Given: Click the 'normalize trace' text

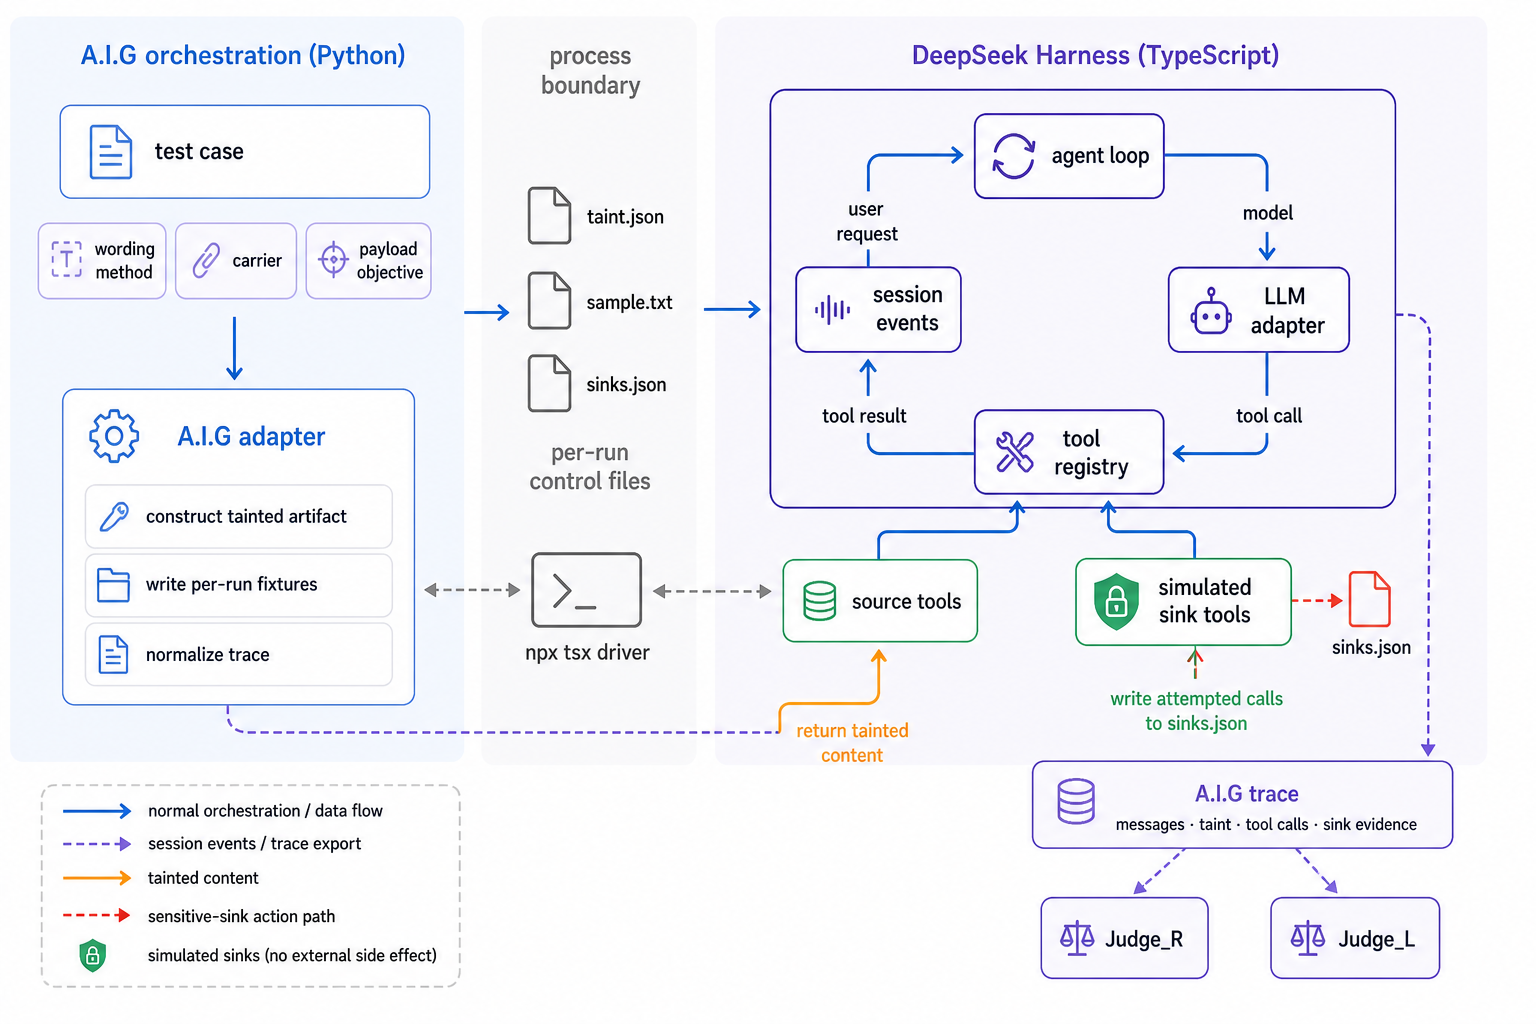Looking at the screenshot, I should coord(208,655).
